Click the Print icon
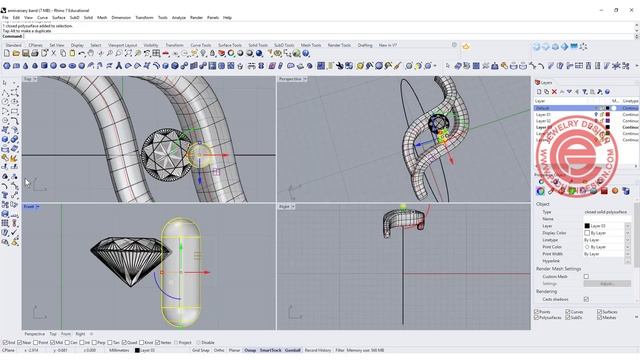The height and width of the screenshot is (360, 640). 35,53
